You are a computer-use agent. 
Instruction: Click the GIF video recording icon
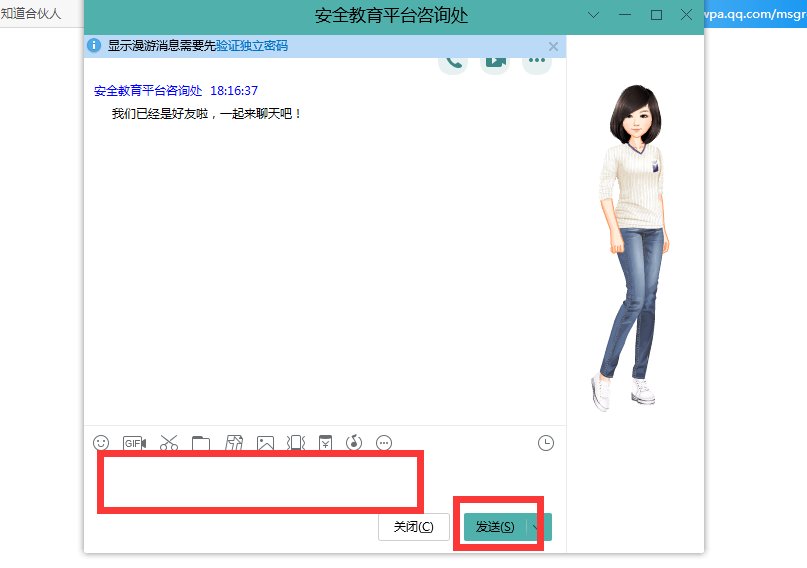(134, 443)
